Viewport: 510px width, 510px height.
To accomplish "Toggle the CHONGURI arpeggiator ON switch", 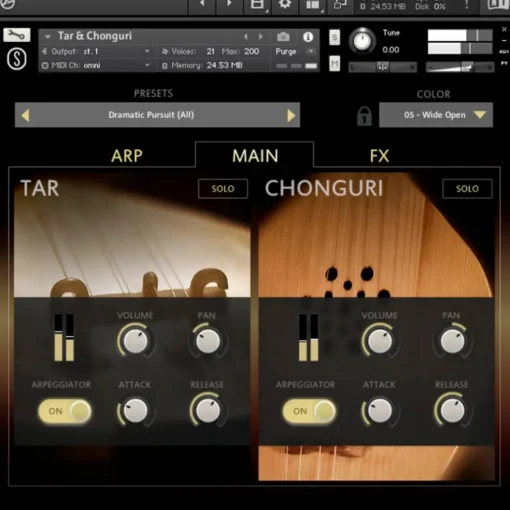I will tap(309, 411).
